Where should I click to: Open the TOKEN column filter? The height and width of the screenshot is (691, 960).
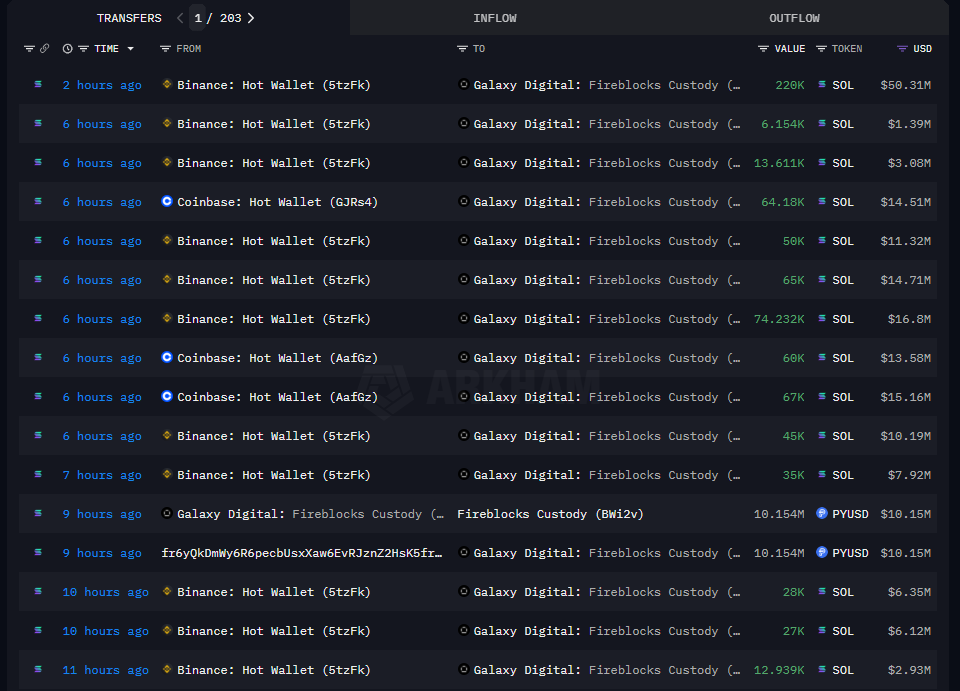[821, 49]
